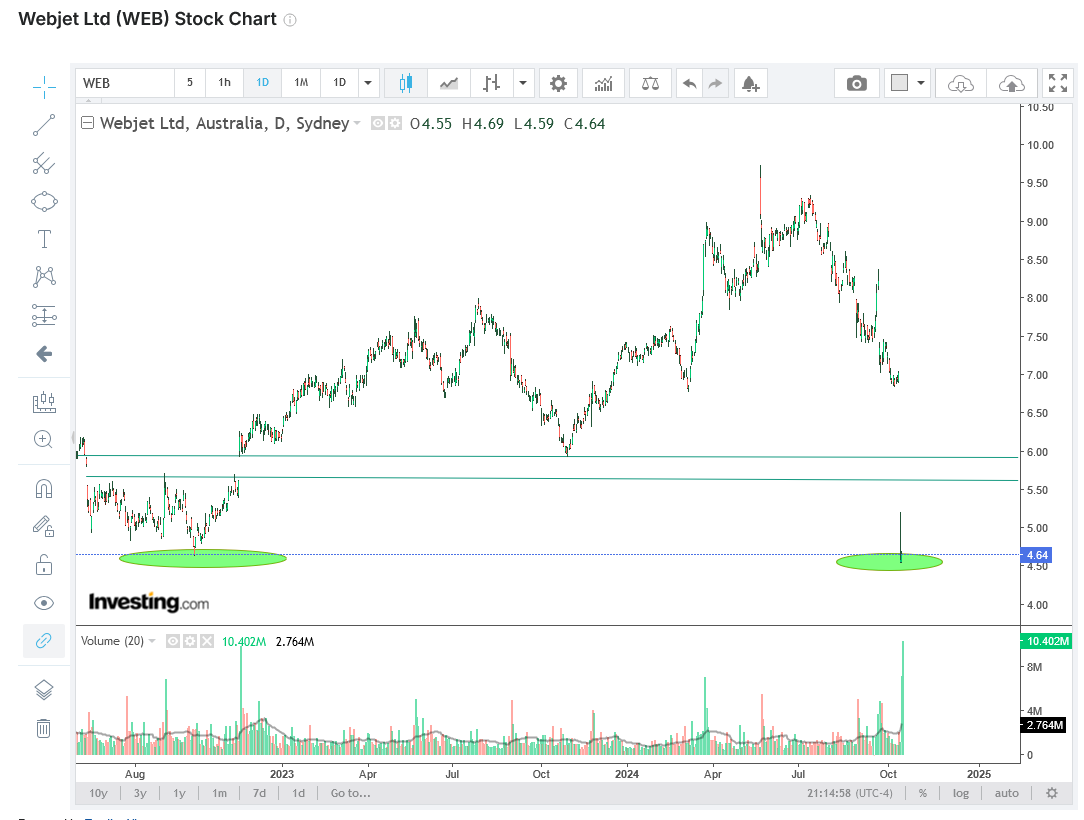Image resolution: width=1084 pixels, height=820 pixels.
Task: Open the measure ruler tool
Action: (44, 402)
